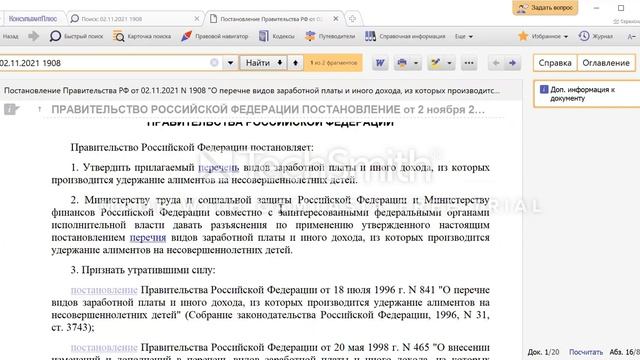Open Кодексы section
Image resolution: width=640 pixels, height=360 pixels.
point(276,36)
